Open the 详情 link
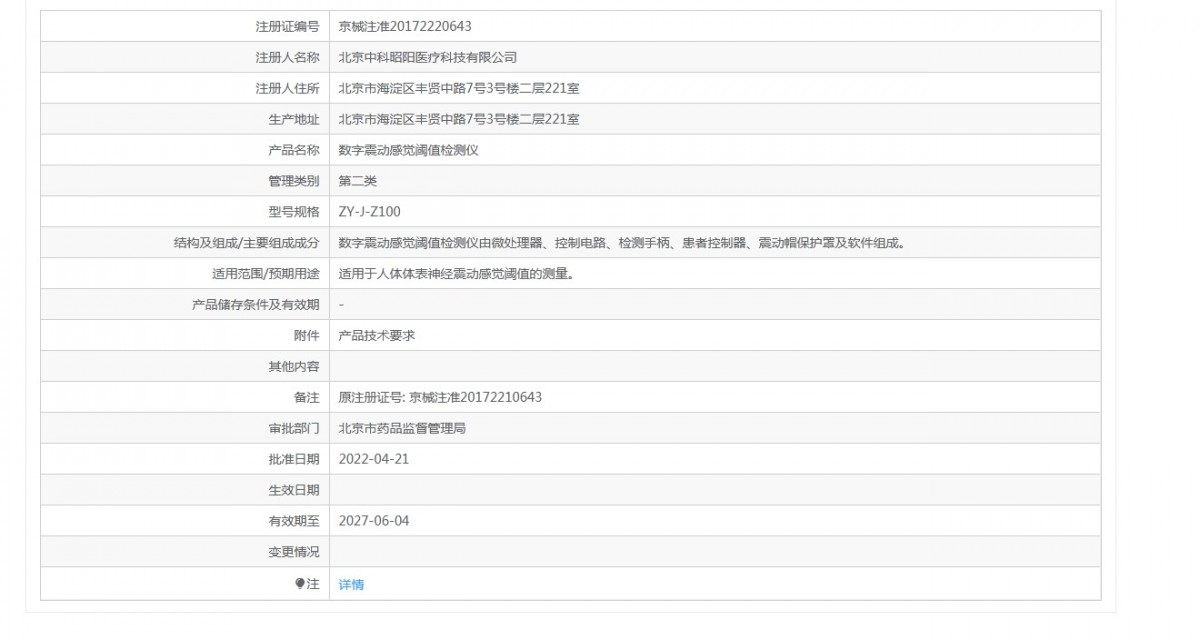The height and width of the screenshot is (640, 1200). pos(351,584)
